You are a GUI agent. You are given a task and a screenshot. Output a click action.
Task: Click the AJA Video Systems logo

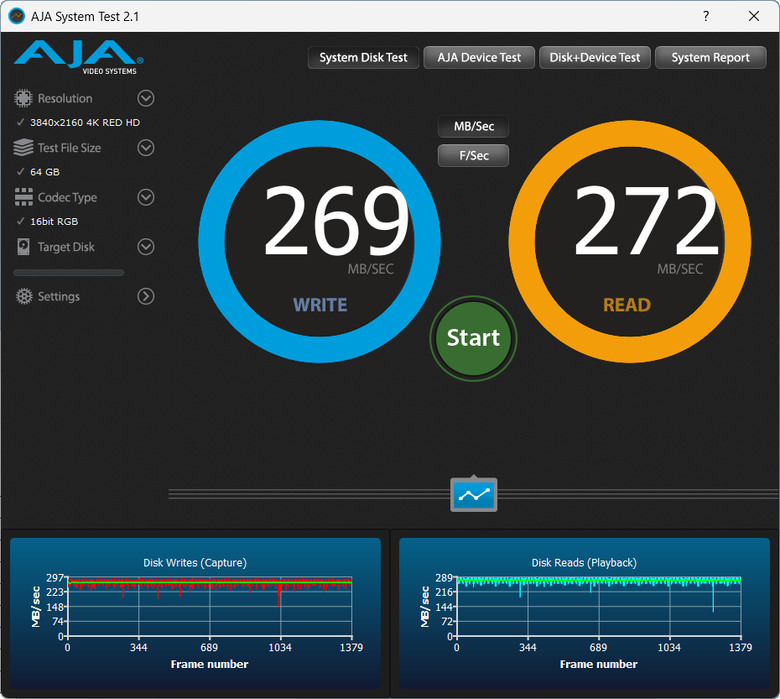79,57
